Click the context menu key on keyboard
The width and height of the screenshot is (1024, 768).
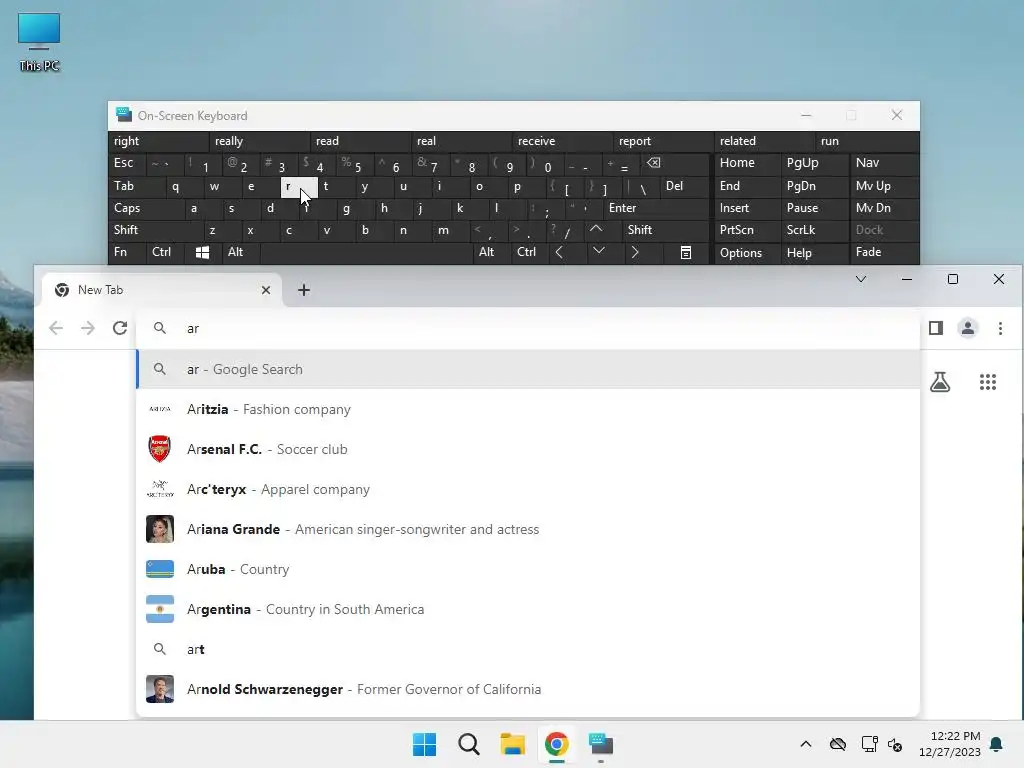[x=686, y=252]
